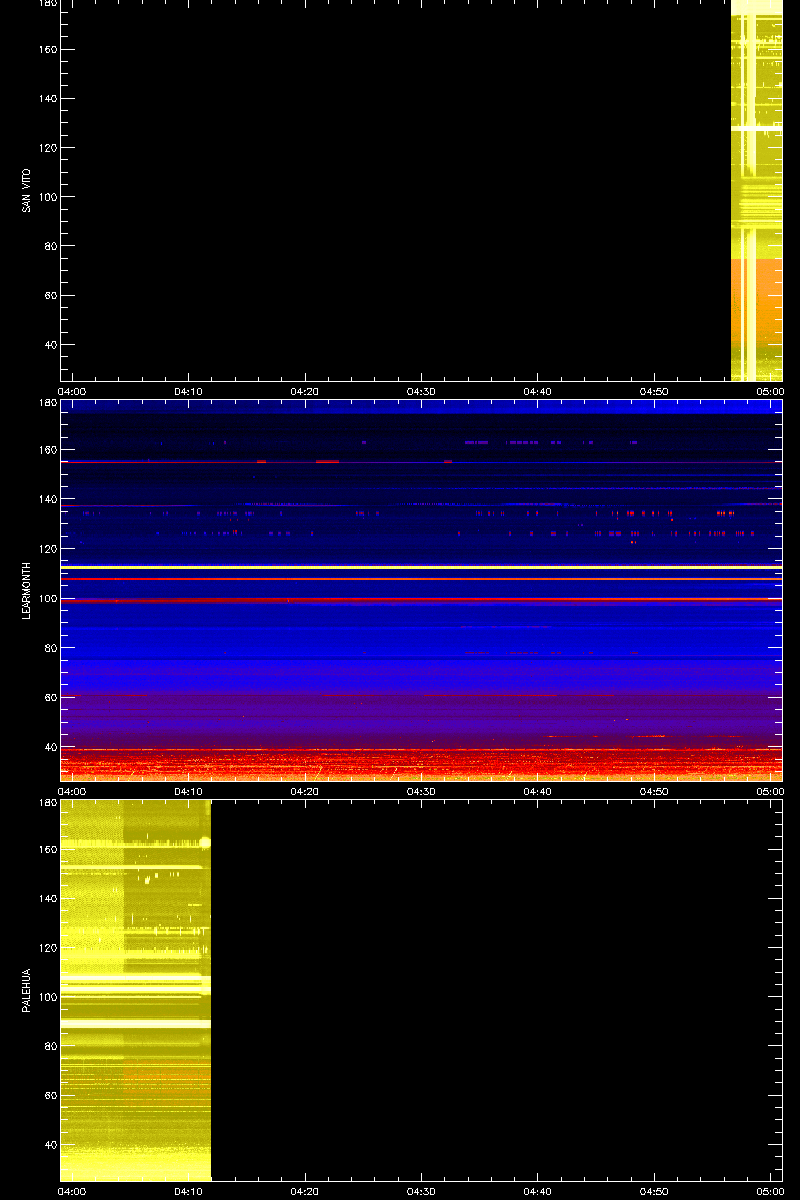
Task: Select 04:00 time label under Palehua panel
Action: [x=72, y=1191]
